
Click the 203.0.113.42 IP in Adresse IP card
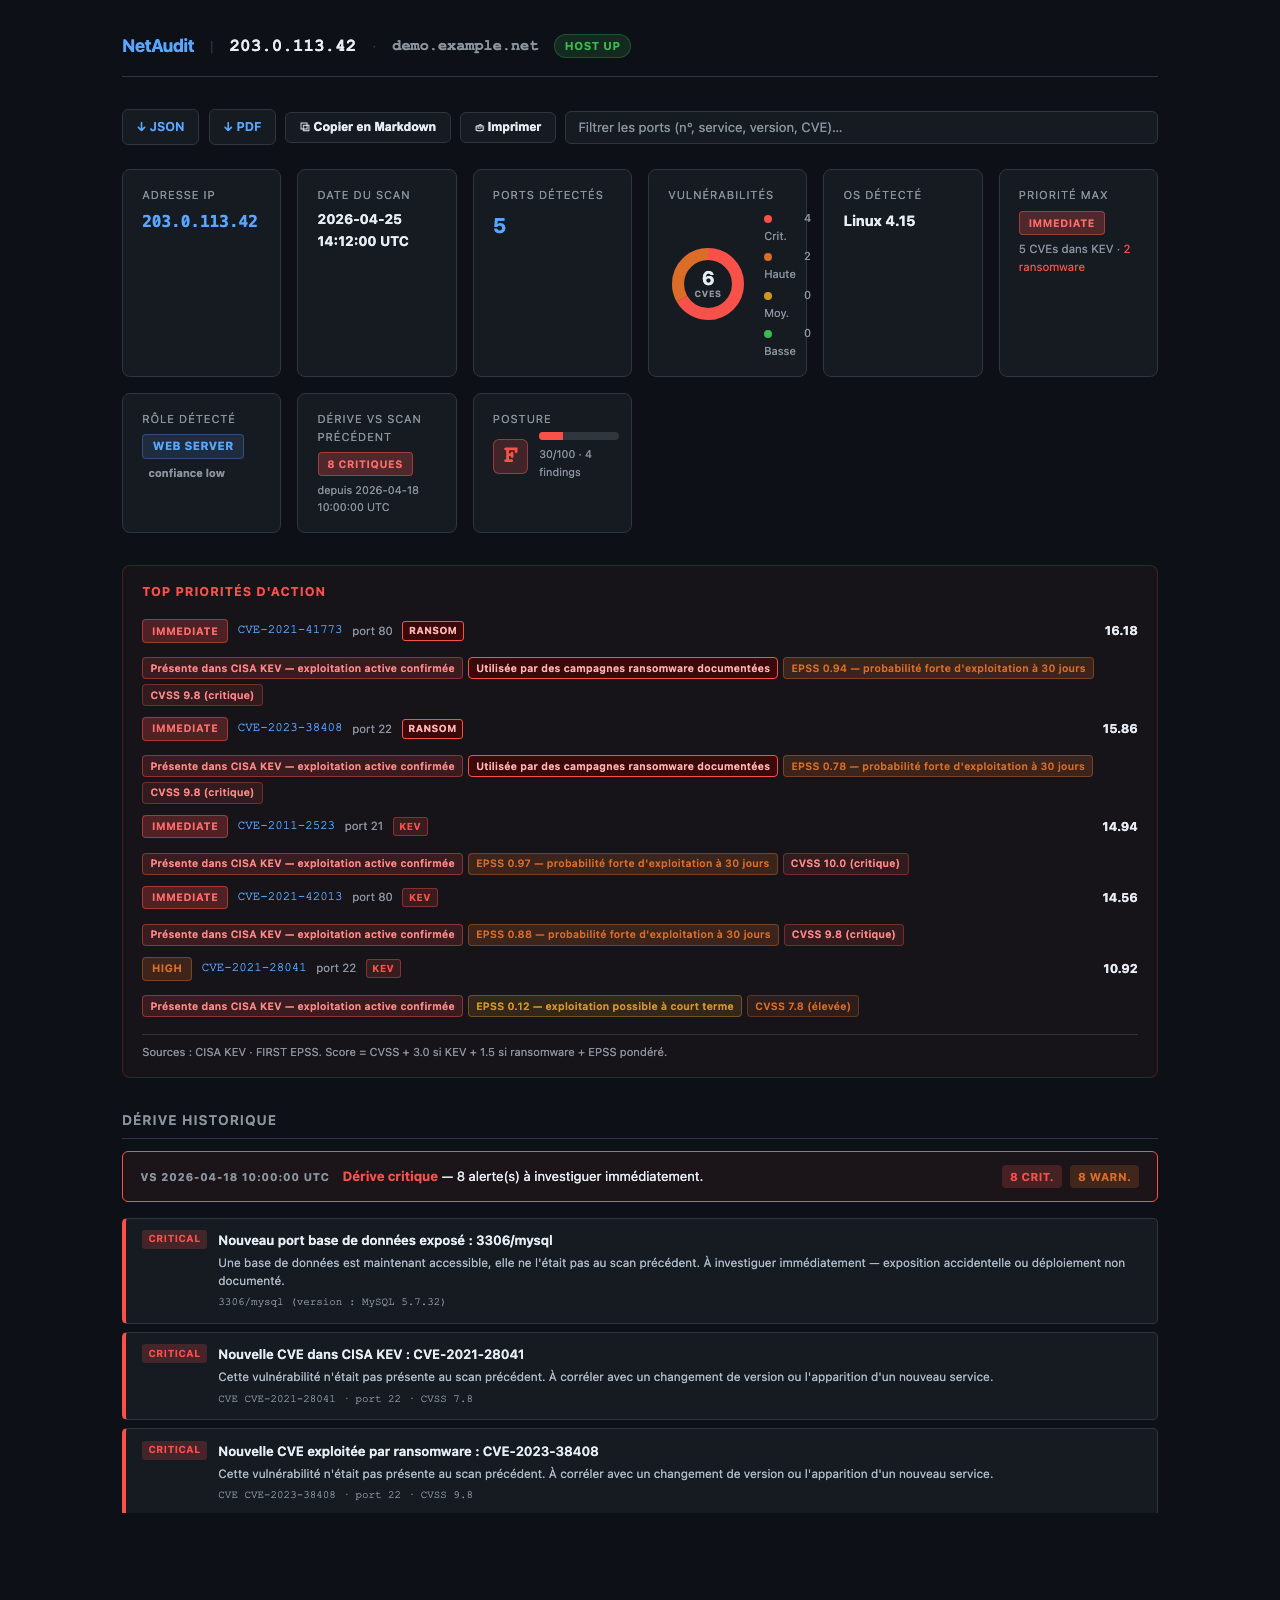pos(200,221)
